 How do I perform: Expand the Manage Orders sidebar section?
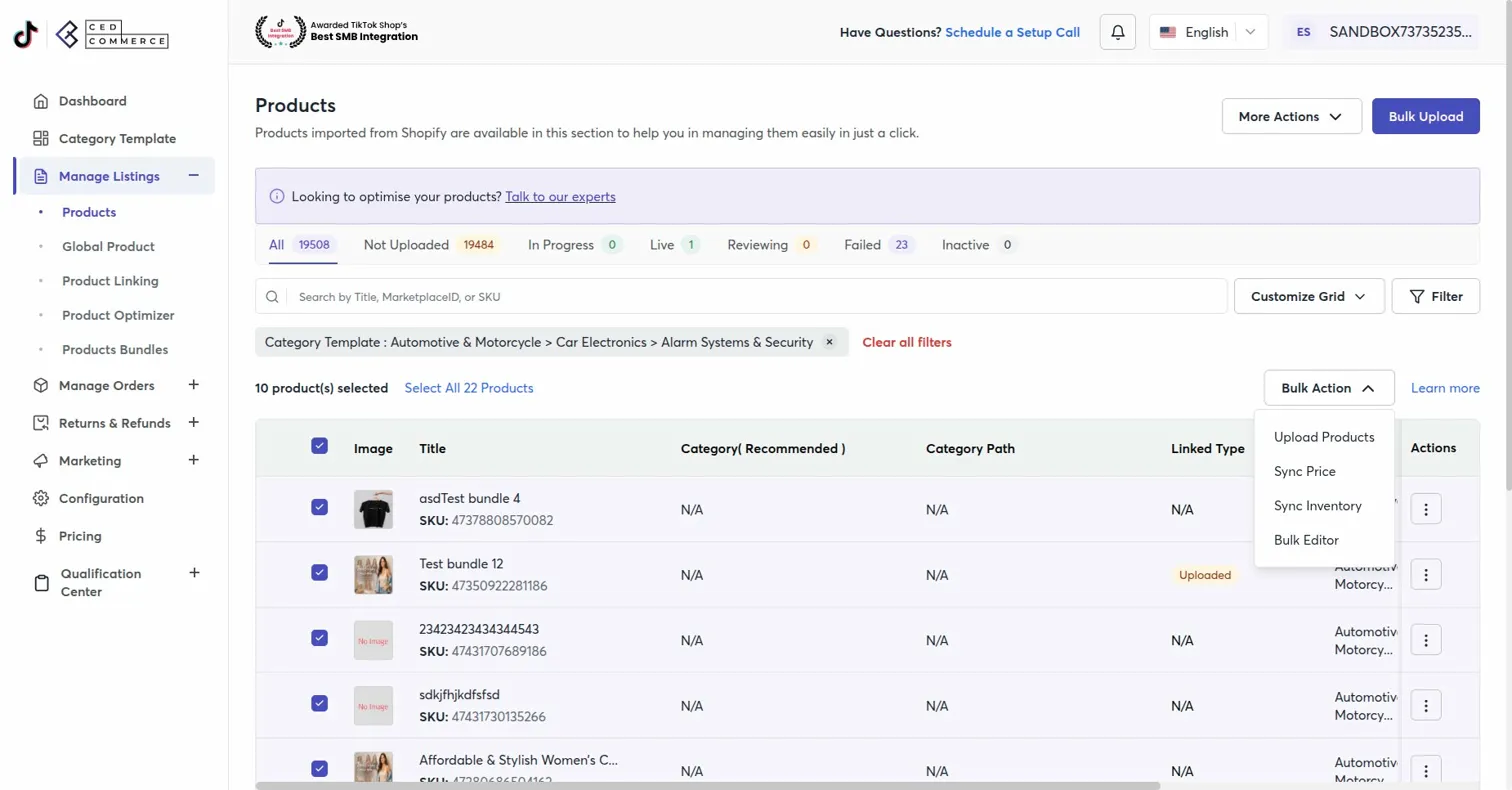point(194,385)
